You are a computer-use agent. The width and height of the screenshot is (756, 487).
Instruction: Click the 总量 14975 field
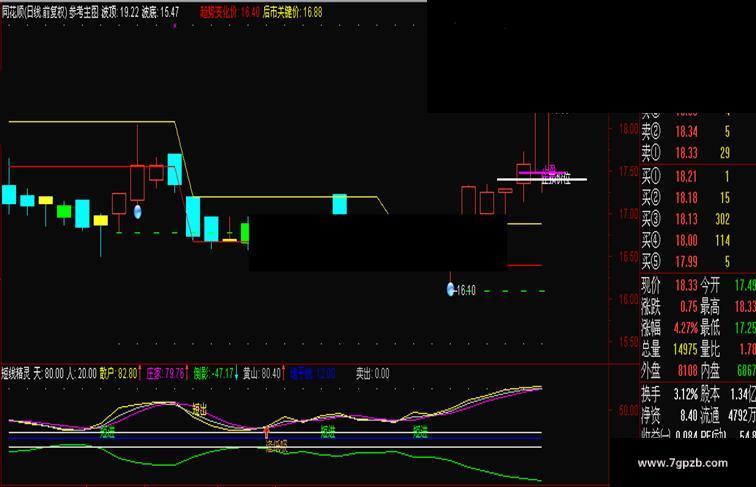tap(670, 349)
